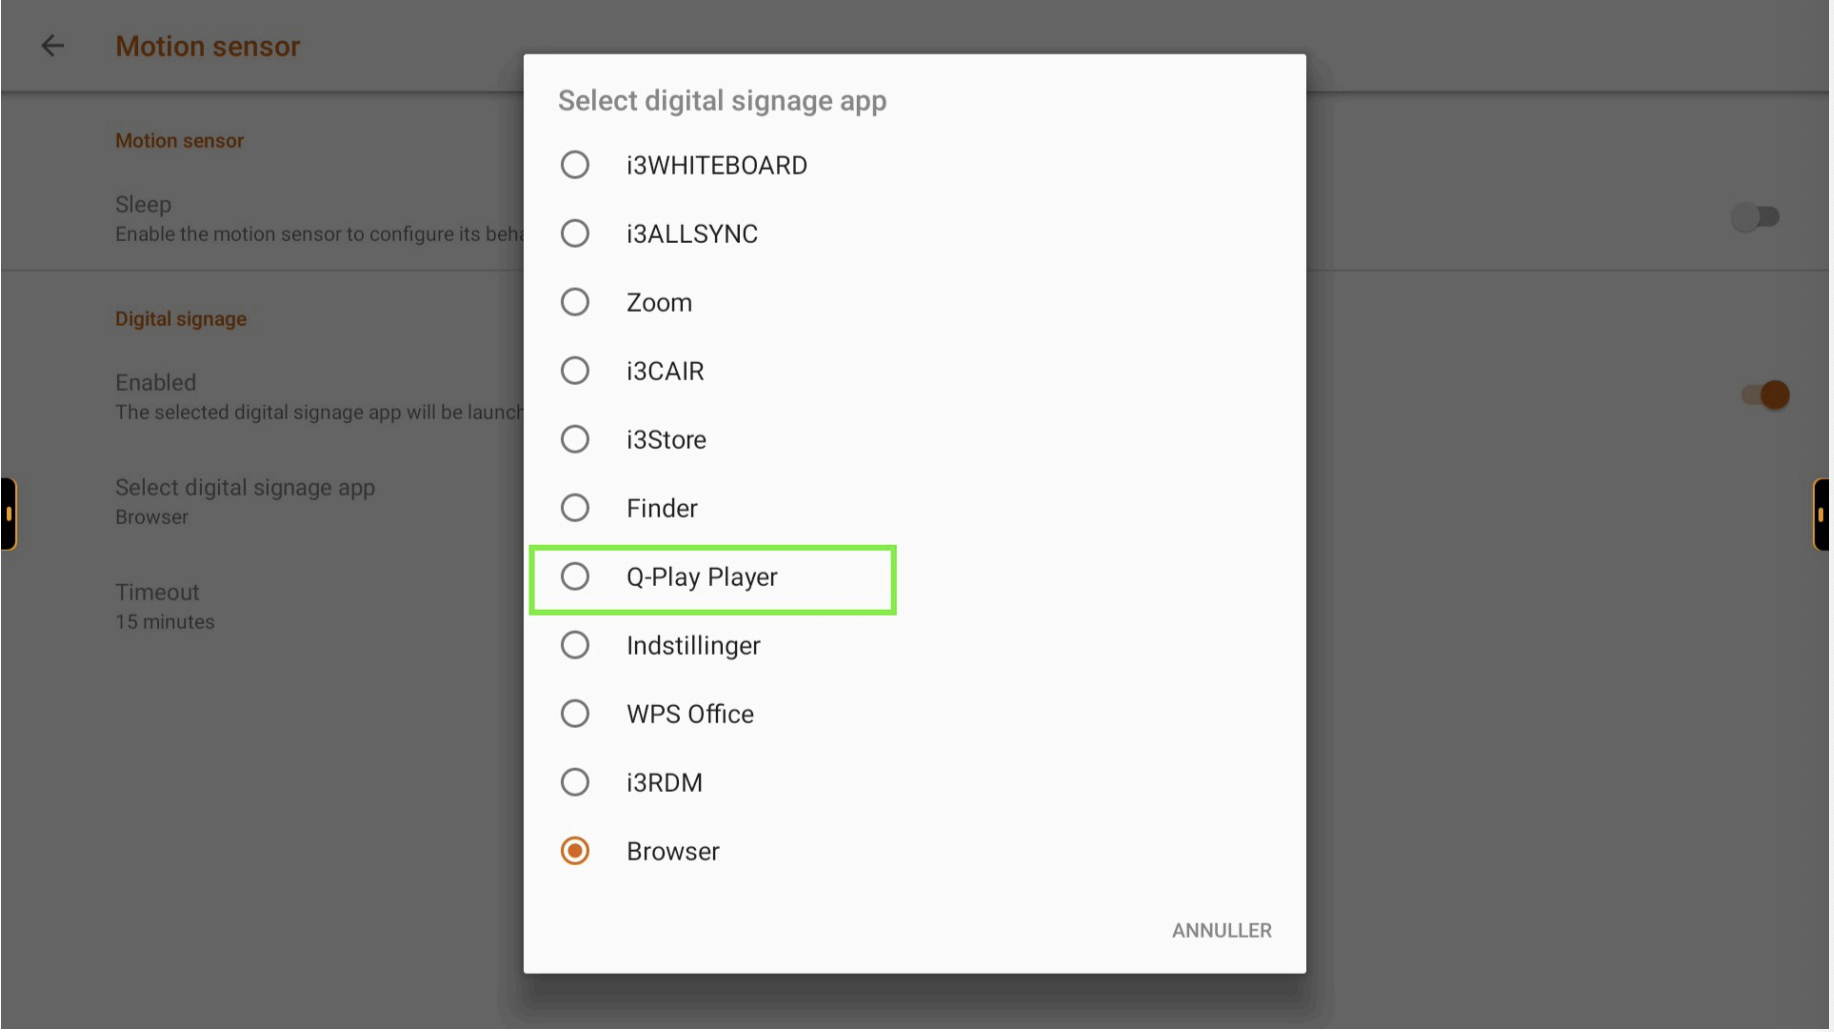Choose i3CAIR as signage app

click(x=915, y=371)
